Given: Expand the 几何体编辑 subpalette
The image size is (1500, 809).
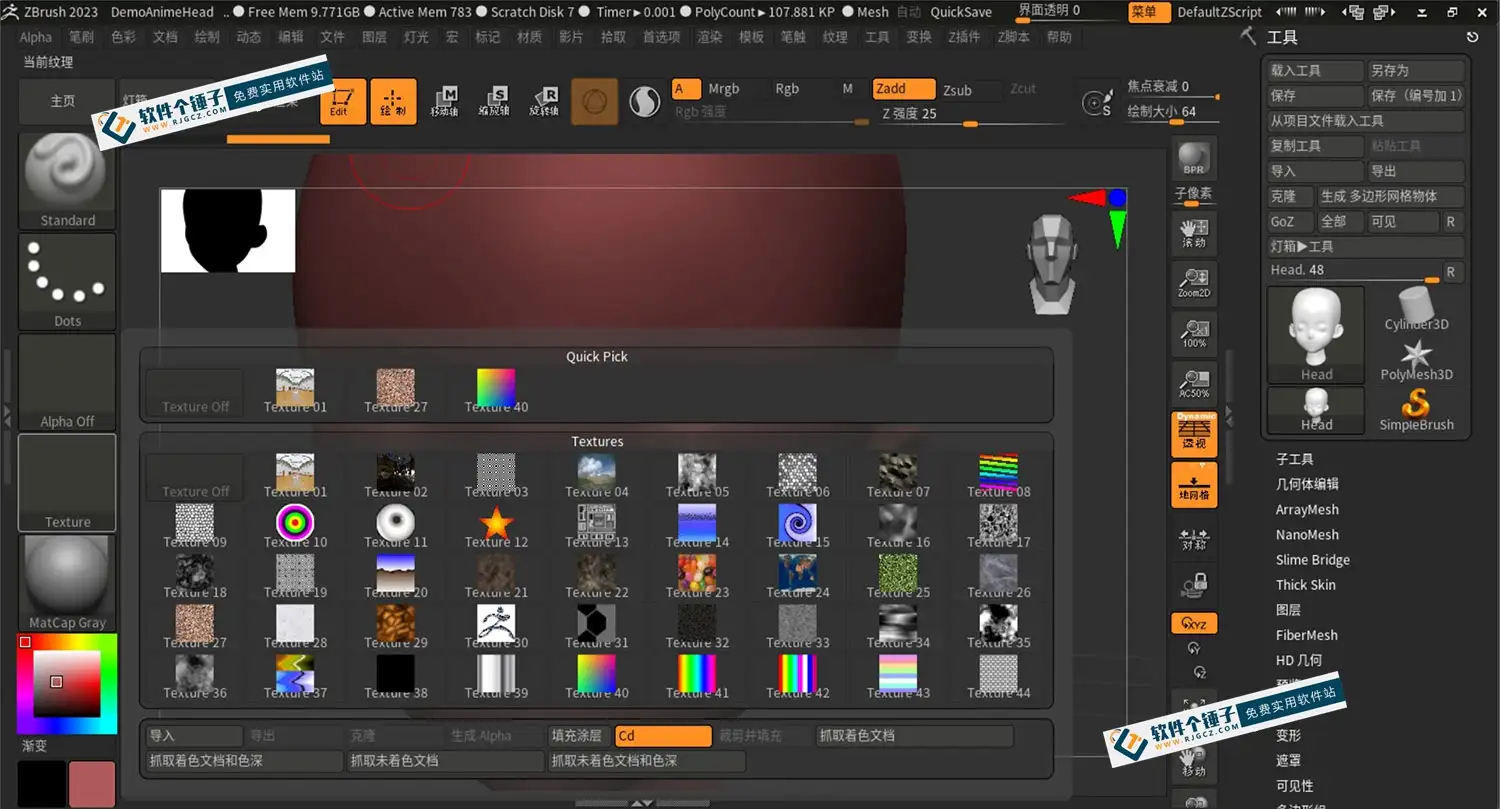Looking at the screenshot, I should click(1307, 484).
